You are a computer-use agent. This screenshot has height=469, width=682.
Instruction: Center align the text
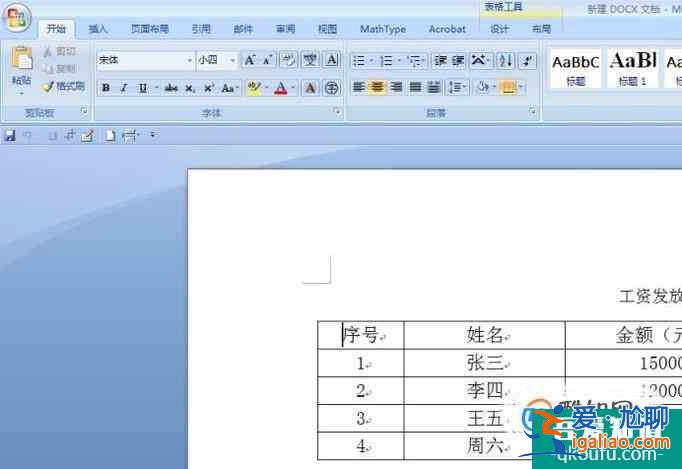coord(377,87)
